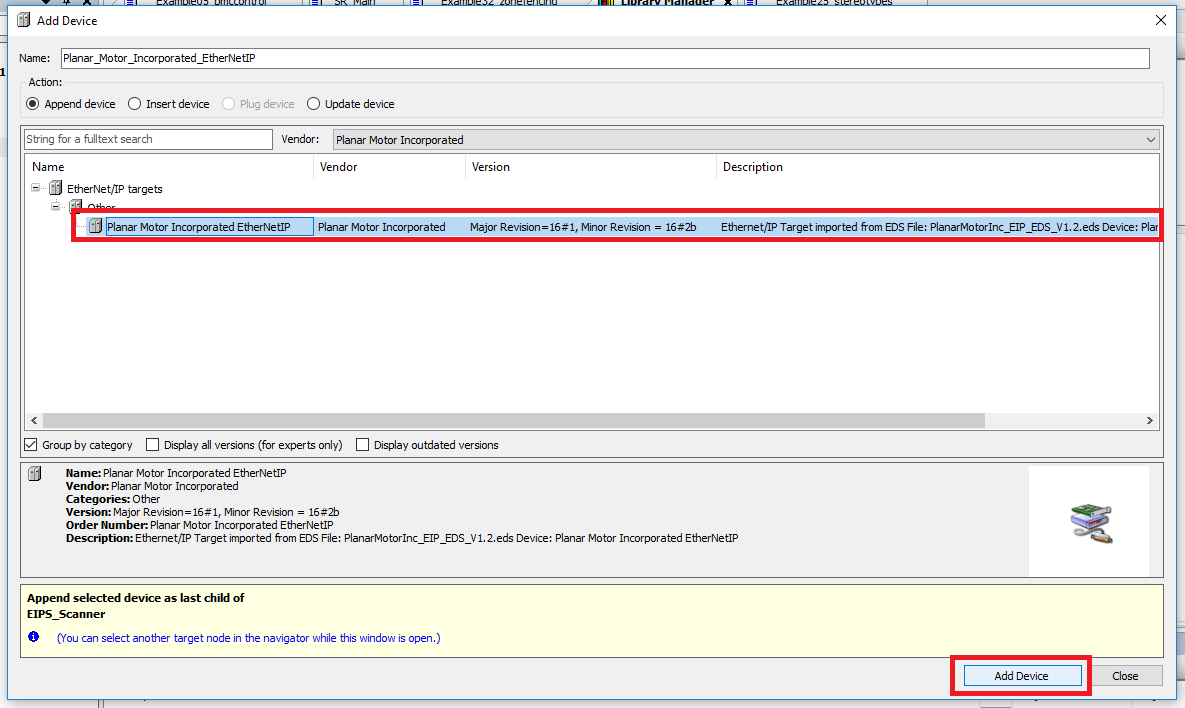Click the device preview image thumbnail

(1090, 523)
